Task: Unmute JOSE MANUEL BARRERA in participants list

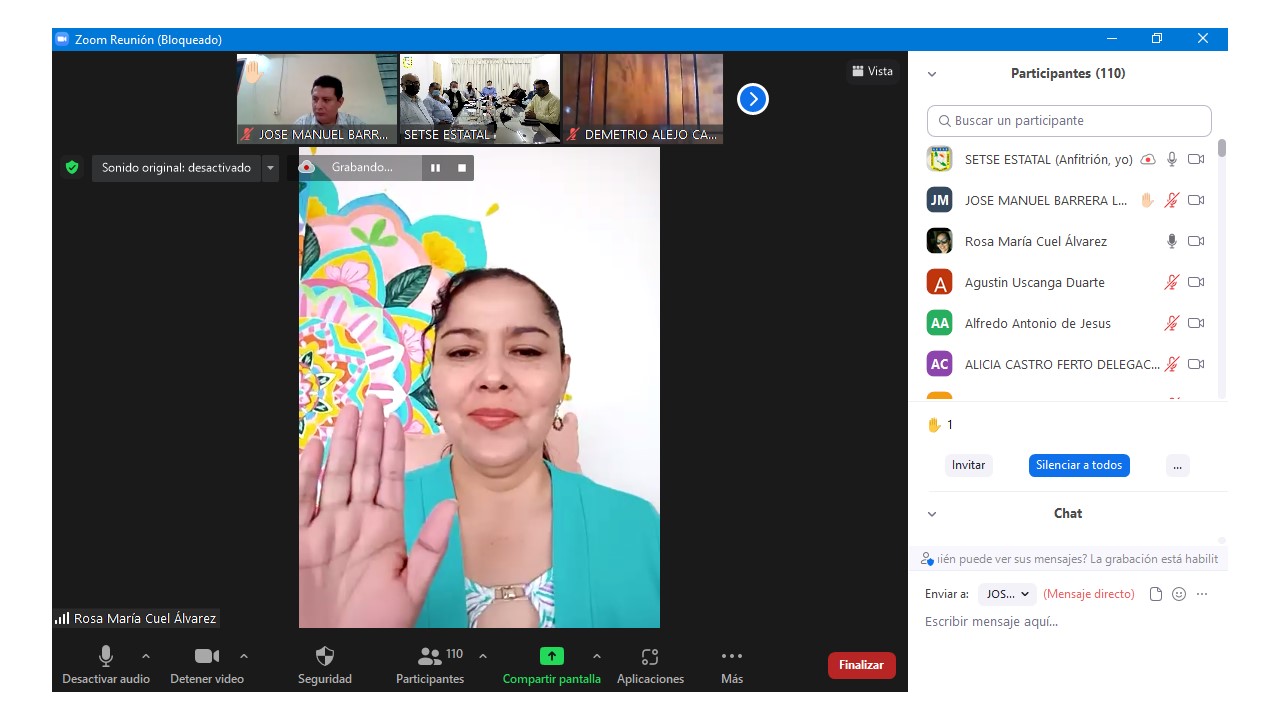Action: point(1172,200)
